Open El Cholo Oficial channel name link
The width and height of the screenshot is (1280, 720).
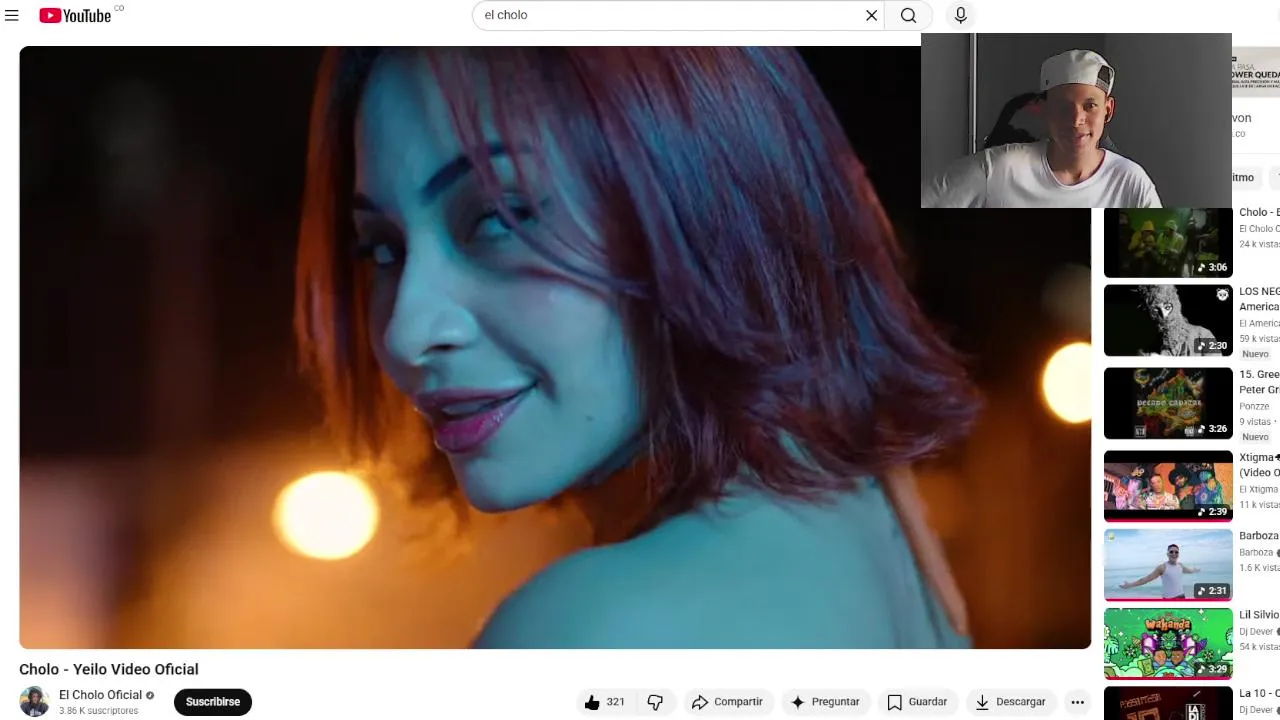point(100,695)
